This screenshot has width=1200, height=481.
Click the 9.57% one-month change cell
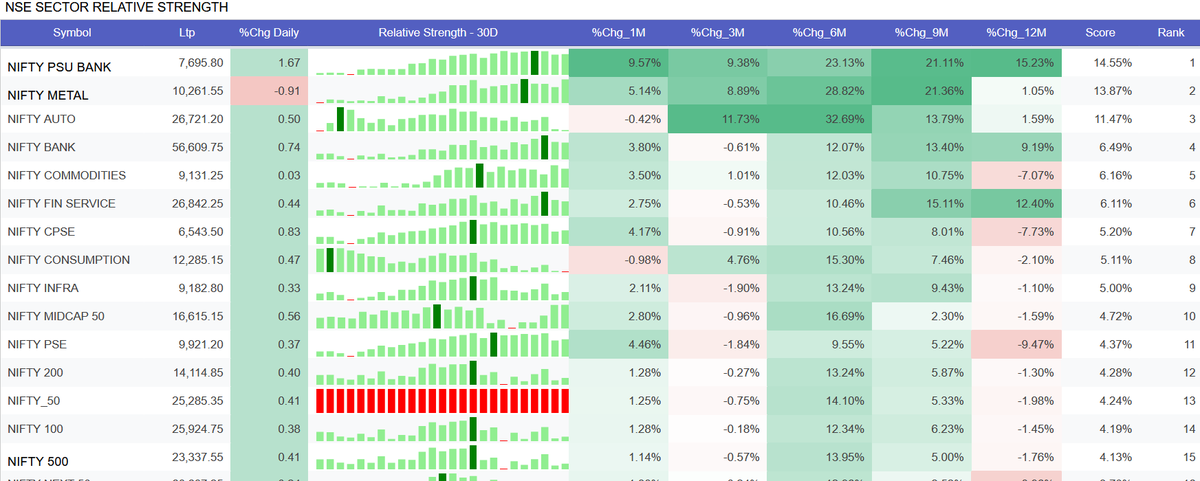coord(618,63)
